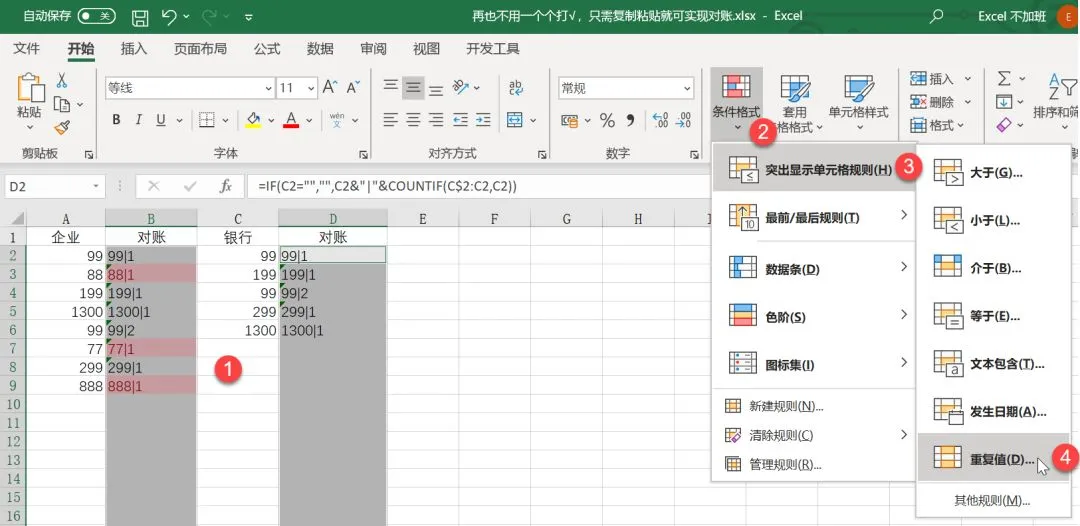Screen dimensions: 1080x526
Task: Apply the yellow fill color
Action: pyautogui.click(x=253, y=120)
